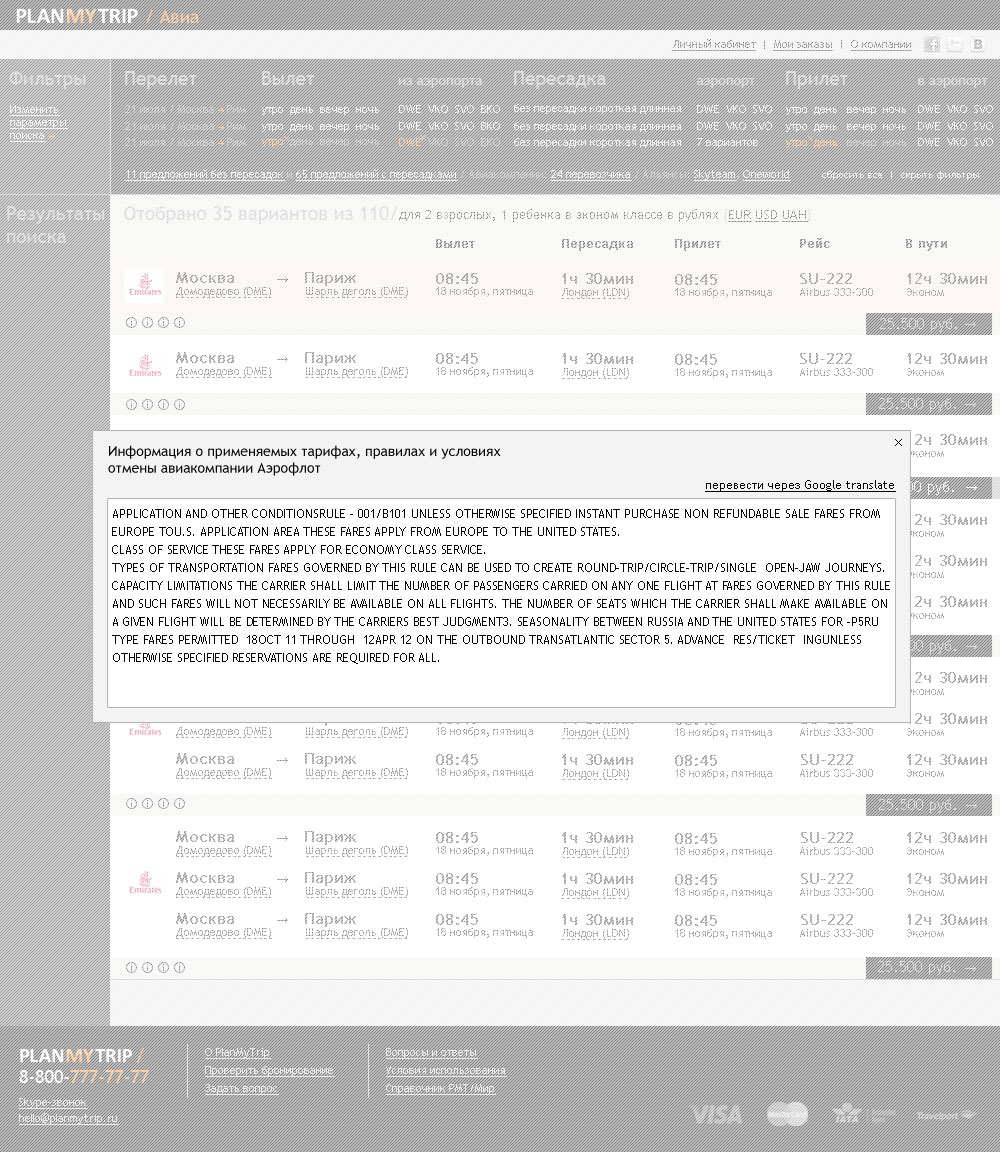Click third info icon under the second result
The width and height of the screenshot is (1000, 1152).
[x=163, y=404]
